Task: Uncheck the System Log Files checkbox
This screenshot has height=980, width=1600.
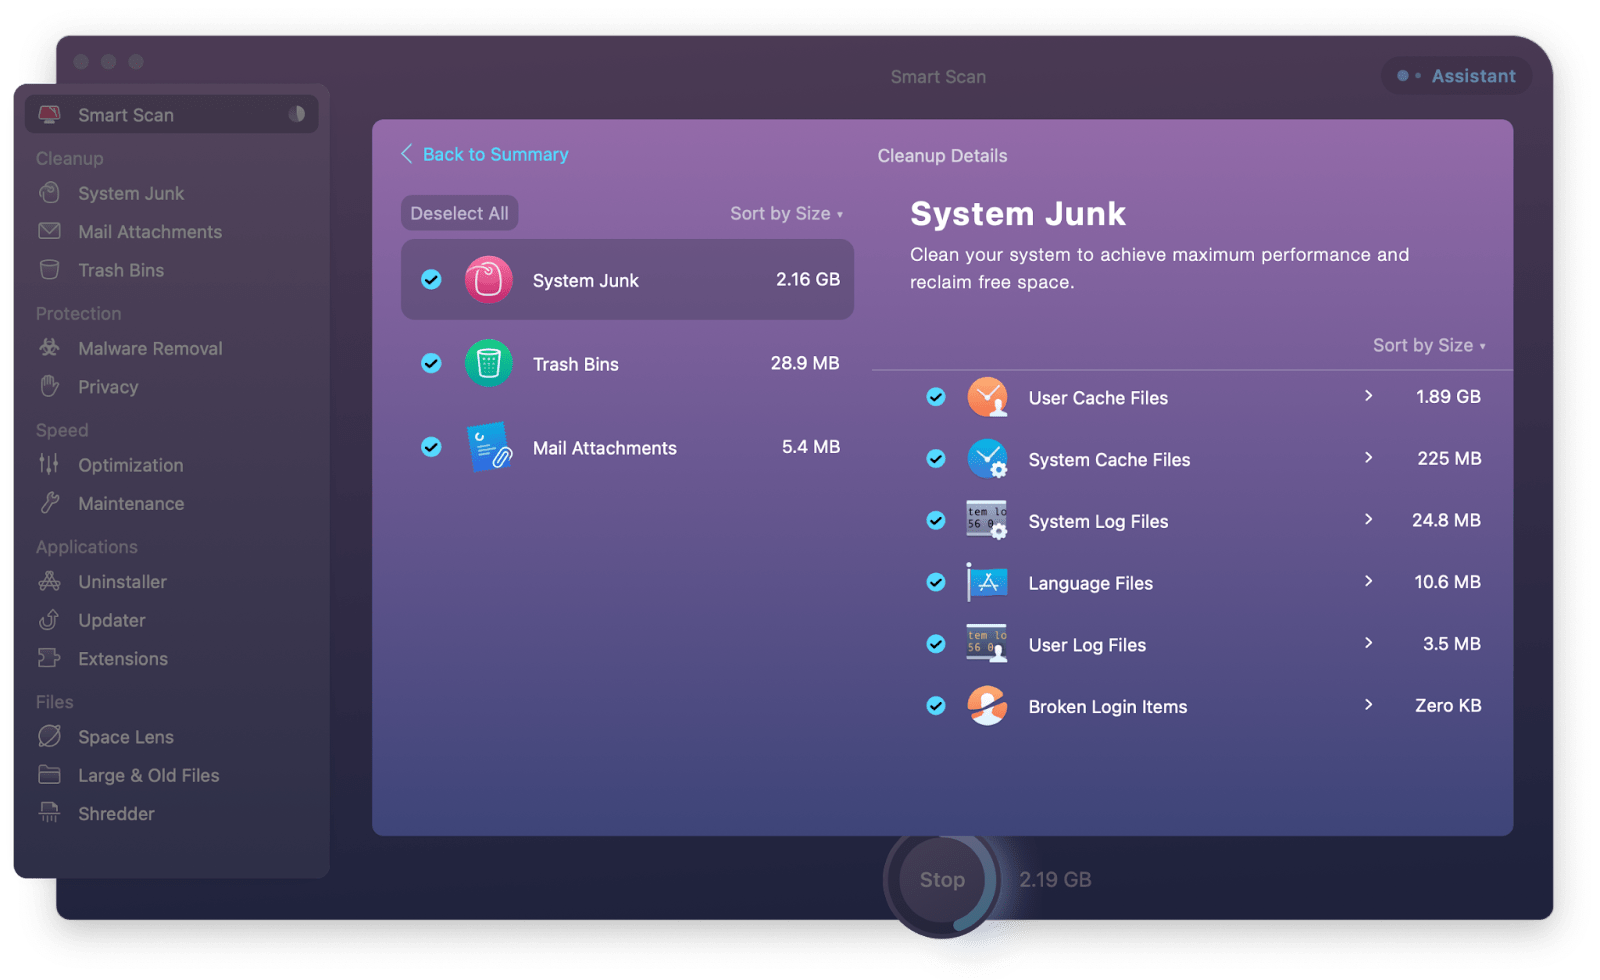Action: [936, 520]
